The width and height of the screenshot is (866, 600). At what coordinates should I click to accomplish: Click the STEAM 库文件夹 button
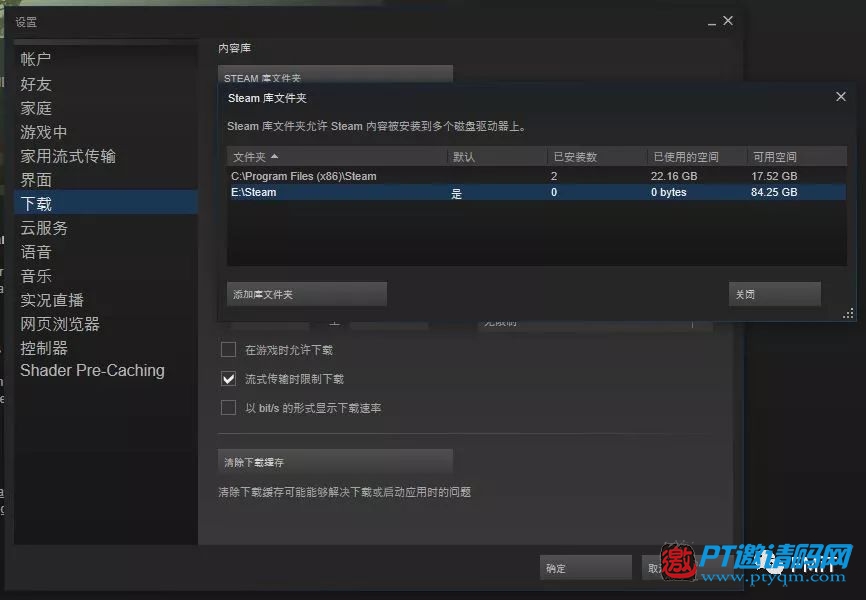335,75
